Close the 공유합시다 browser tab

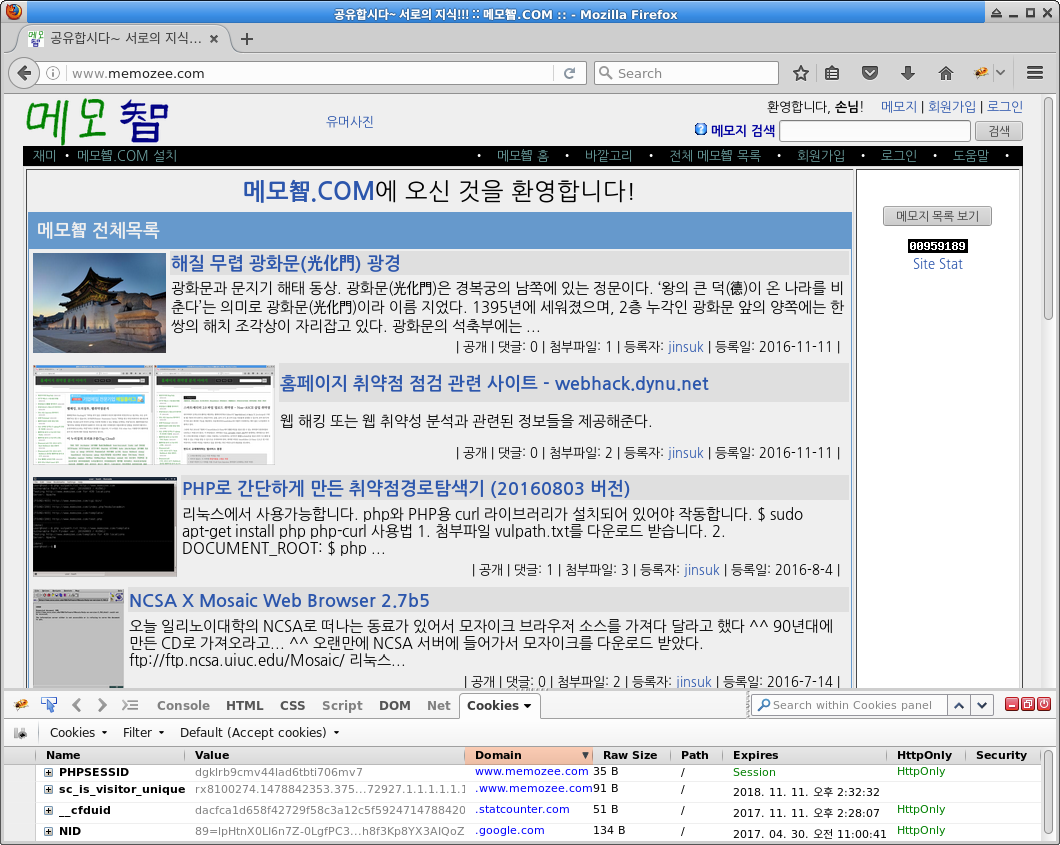(214, 39)
